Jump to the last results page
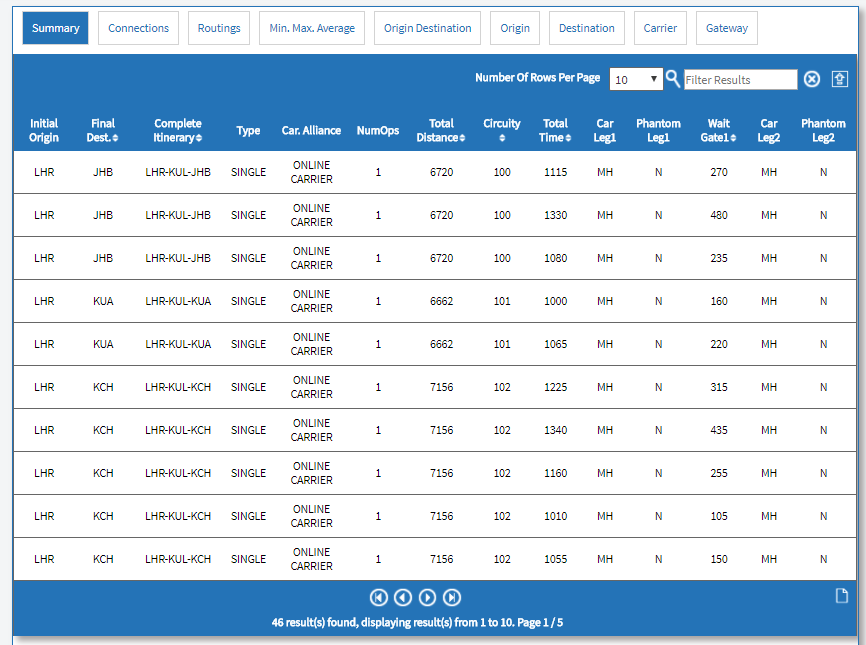Image resolution: width=866 pixels, height=645 pixels. click(x=452, y=598)
